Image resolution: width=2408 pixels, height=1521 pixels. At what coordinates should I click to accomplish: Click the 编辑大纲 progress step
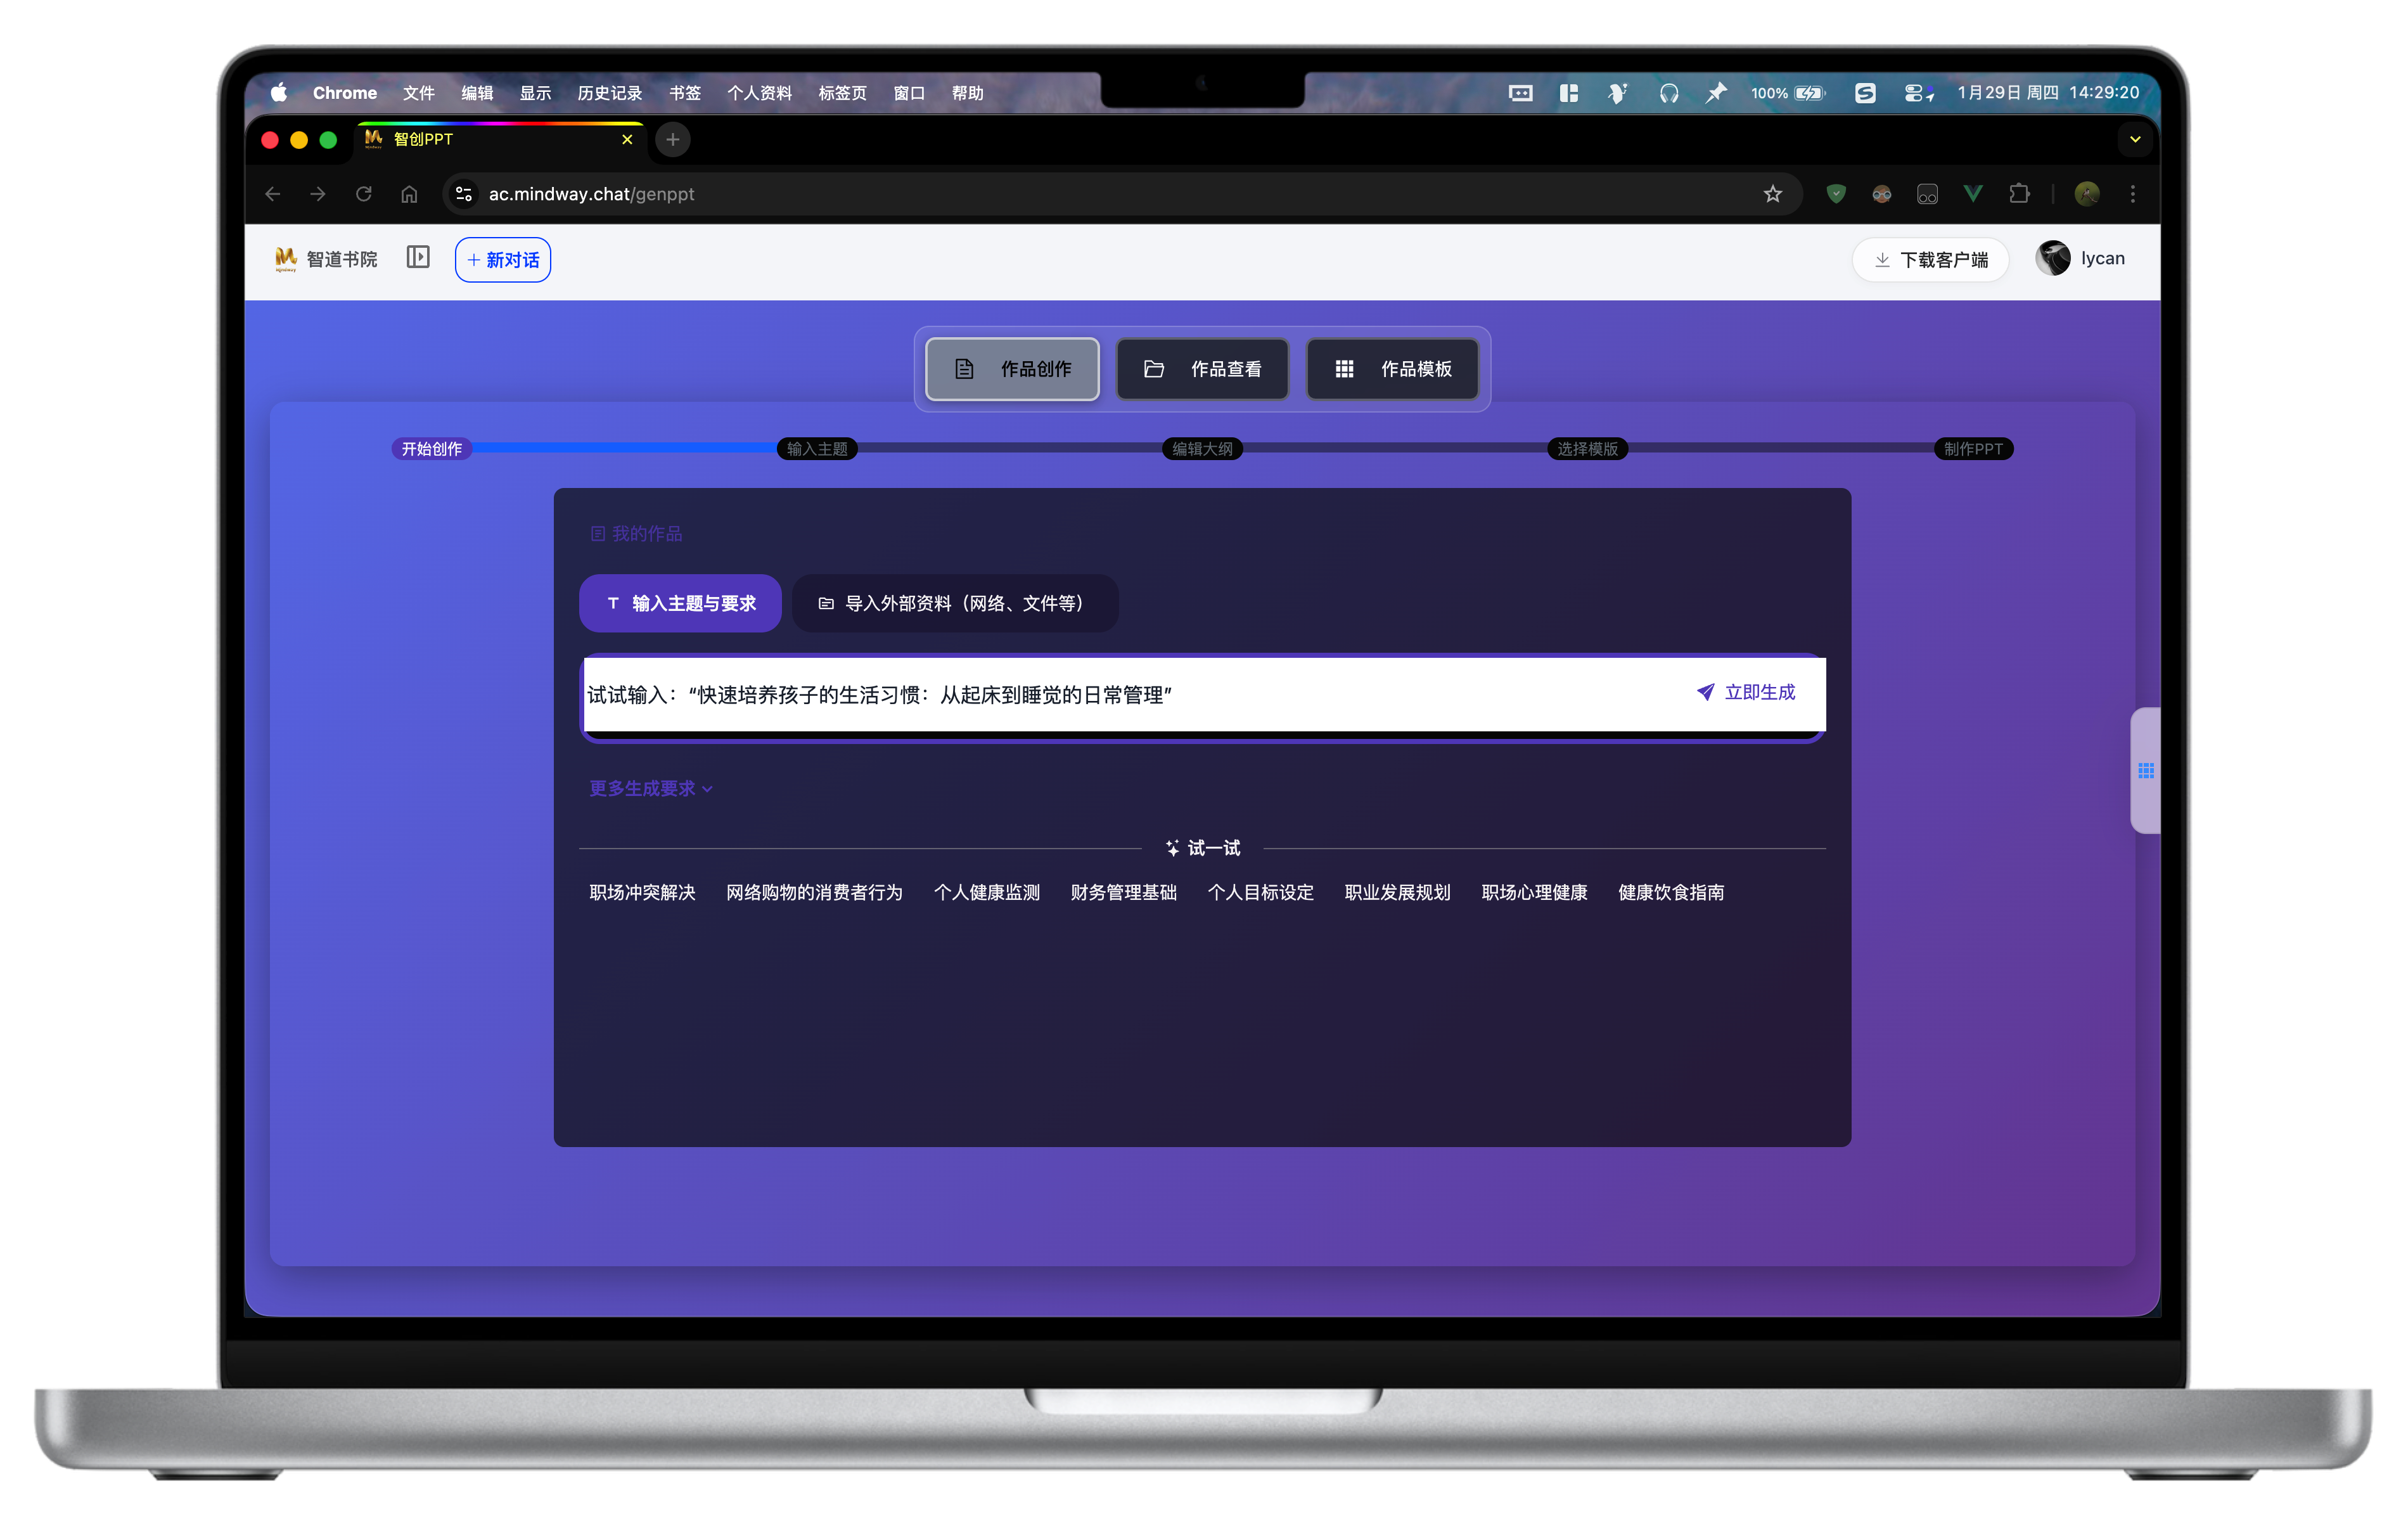click(x=1202, y=449)
